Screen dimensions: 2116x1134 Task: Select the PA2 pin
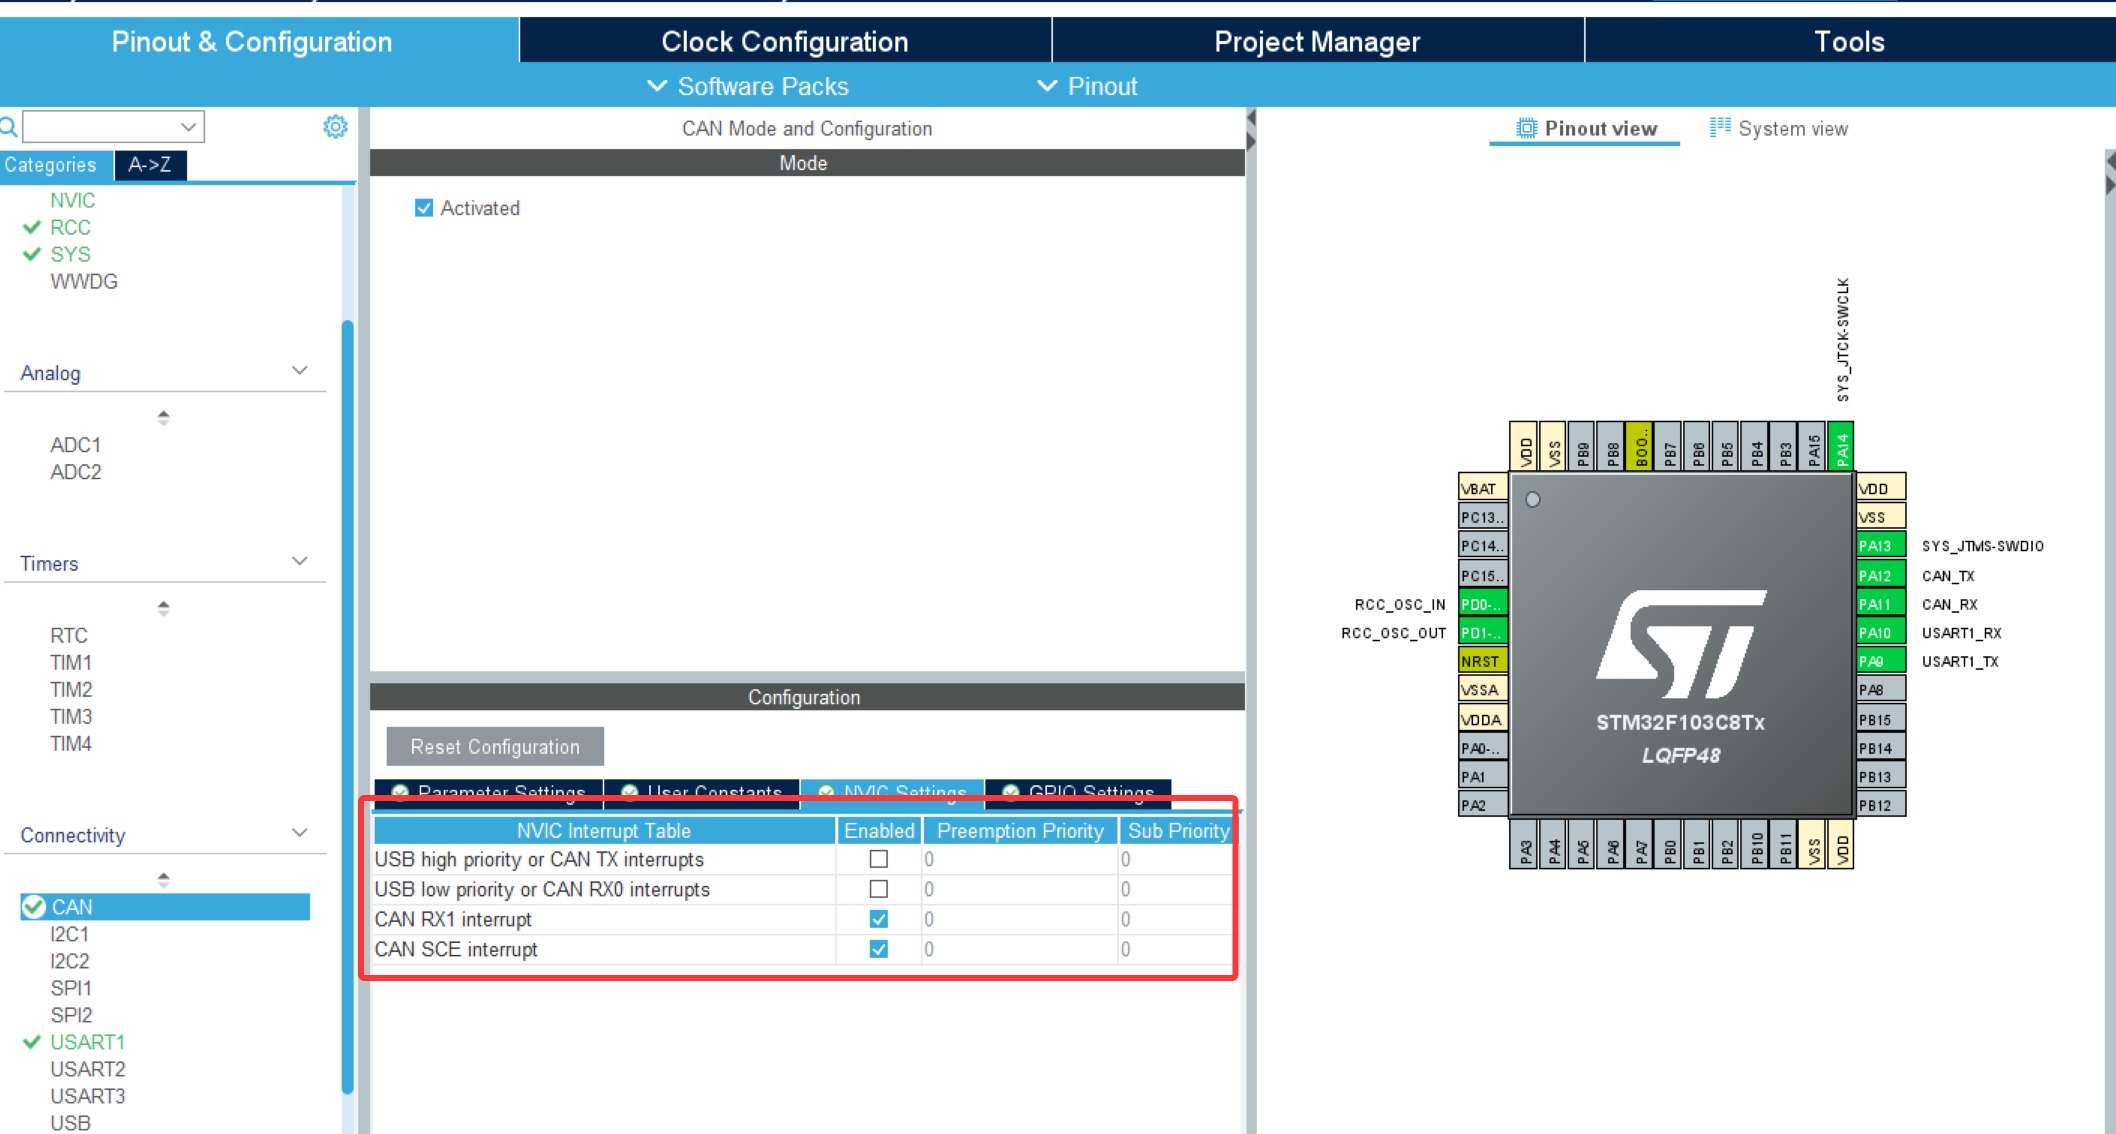(x=1483, y=805)
